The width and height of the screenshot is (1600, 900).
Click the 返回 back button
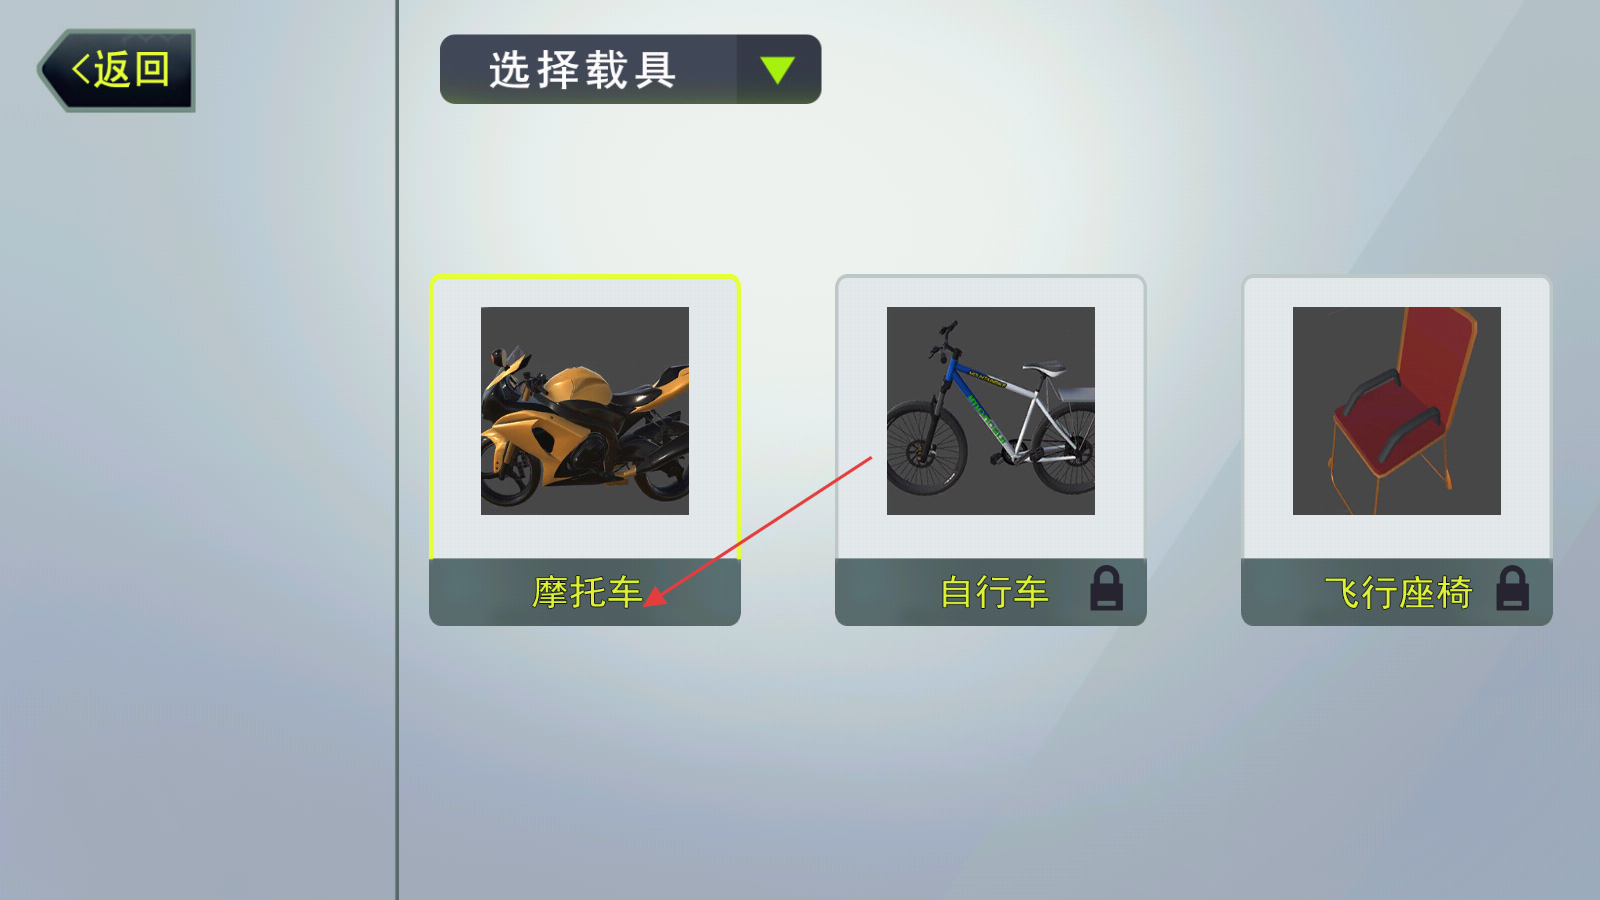[117, 70]
